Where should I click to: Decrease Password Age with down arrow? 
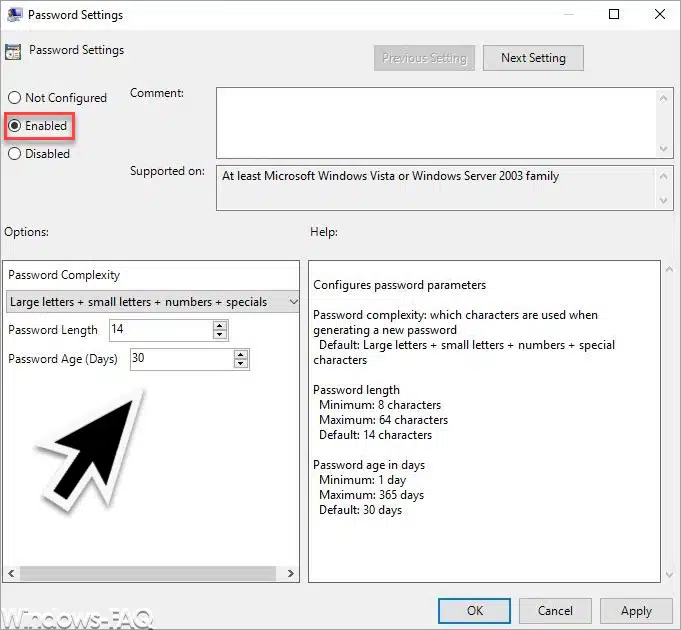241,364
